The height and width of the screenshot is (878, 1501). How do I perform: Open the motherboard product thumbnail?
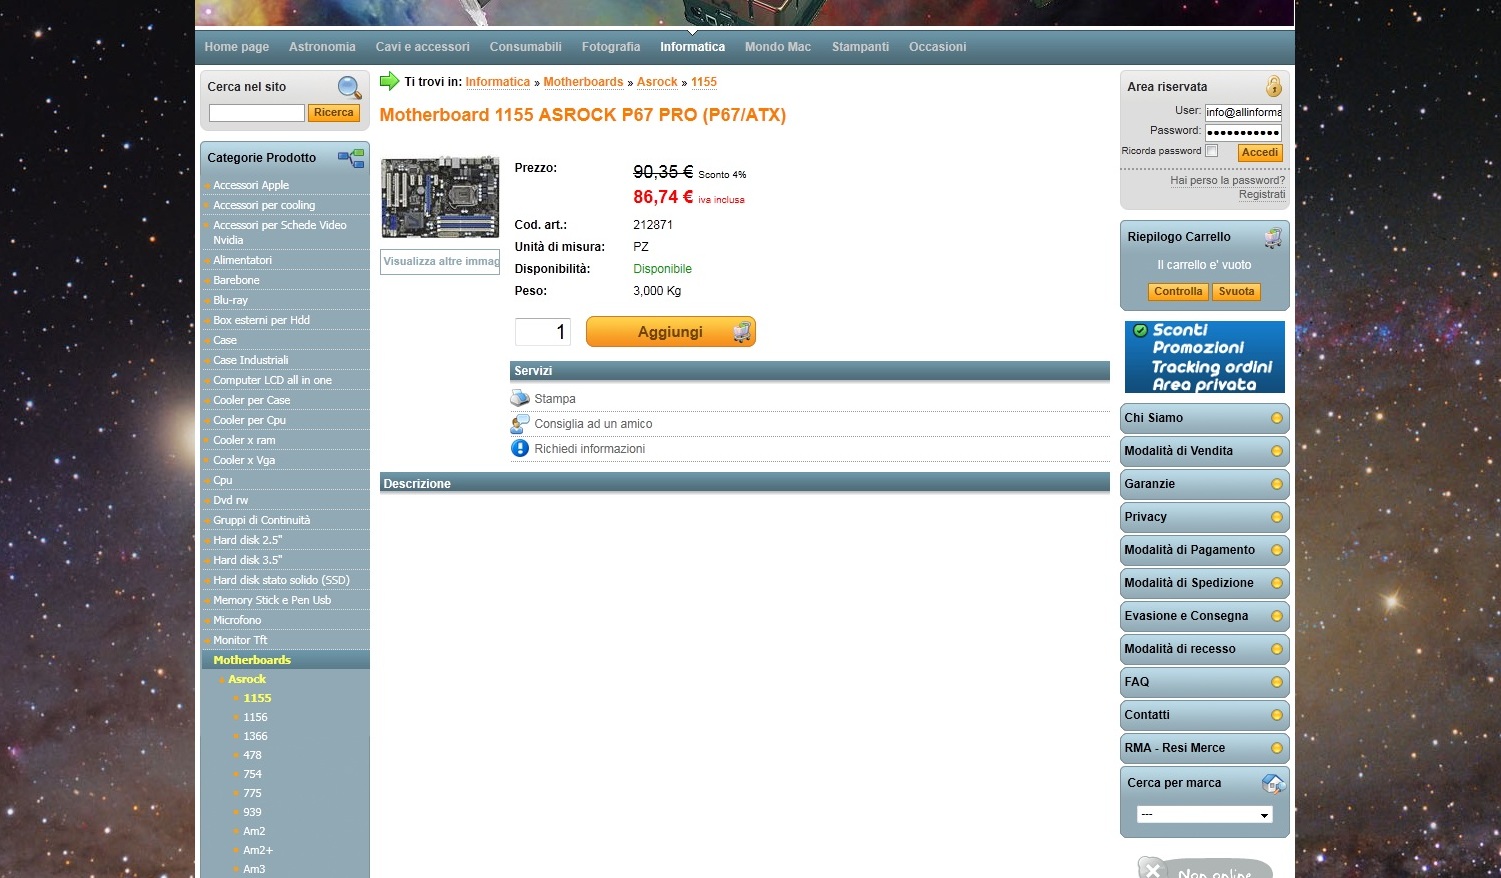pyautogui.click(x=440, y=197)
